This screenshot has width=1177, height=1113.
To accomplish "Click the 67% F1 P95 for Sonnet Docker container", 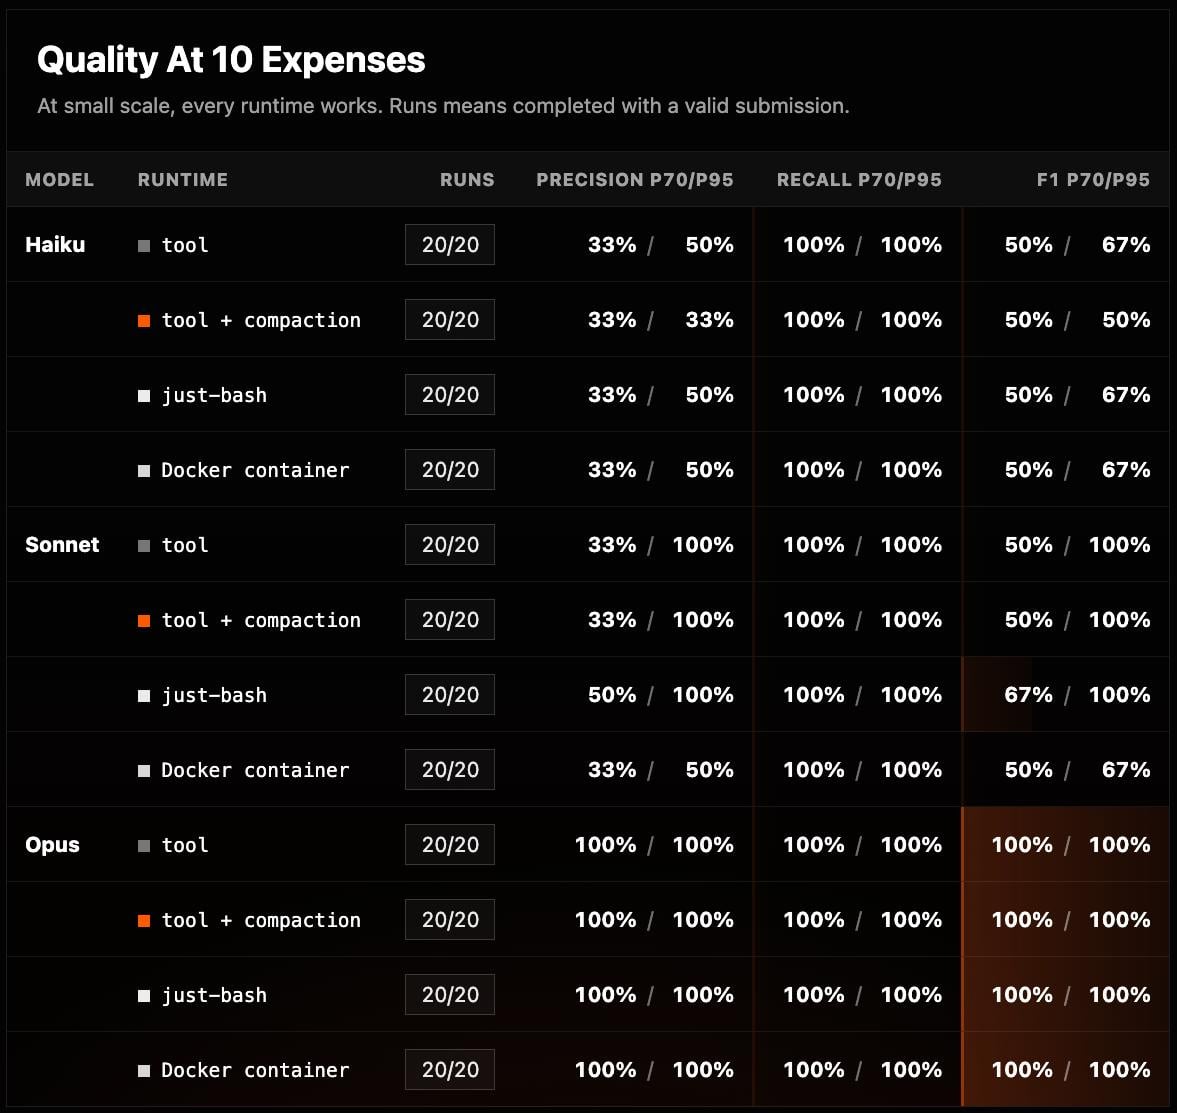I will pyautogui.click(x=1126, y=770).
